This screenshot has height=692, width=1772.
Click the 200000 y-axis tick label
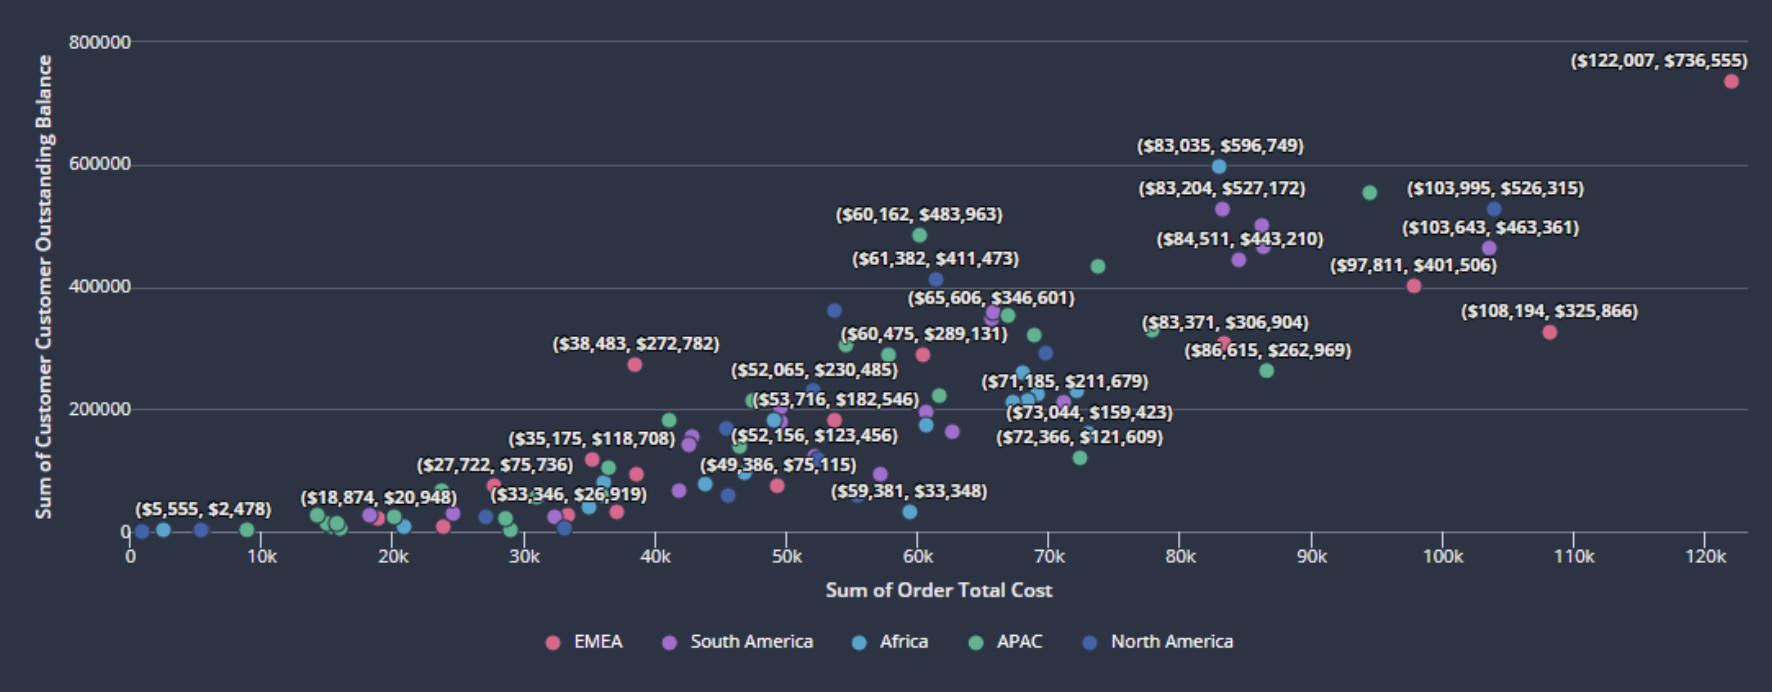[x=100, y=410]
